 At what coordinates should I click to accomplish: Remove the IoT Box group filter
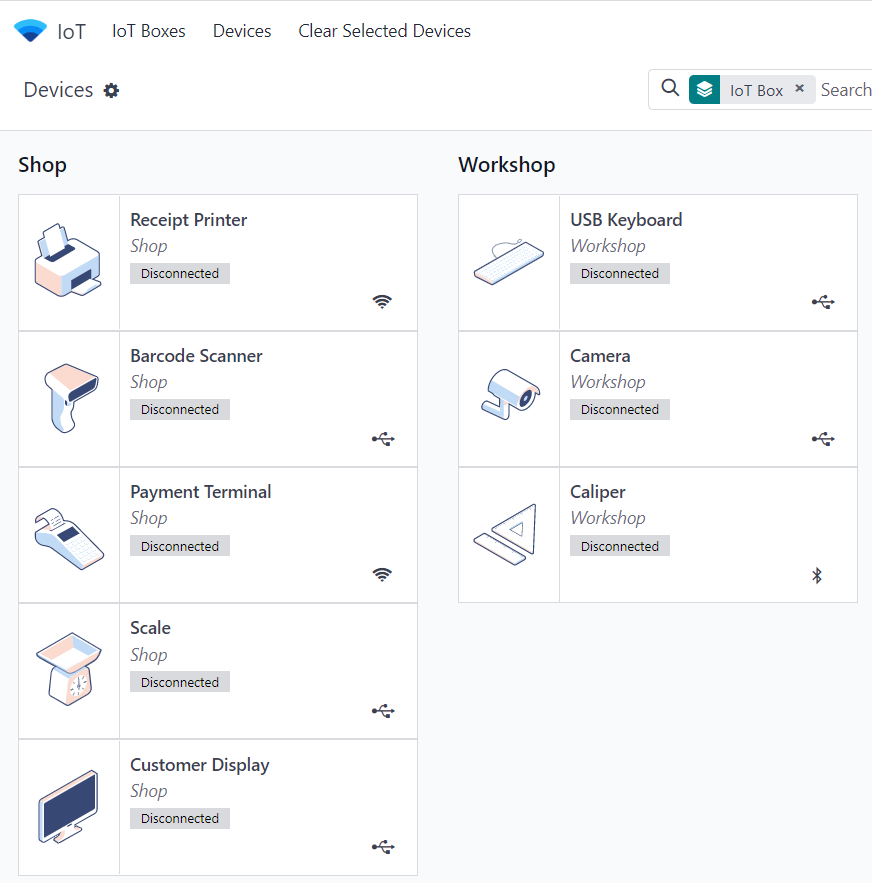799,89
